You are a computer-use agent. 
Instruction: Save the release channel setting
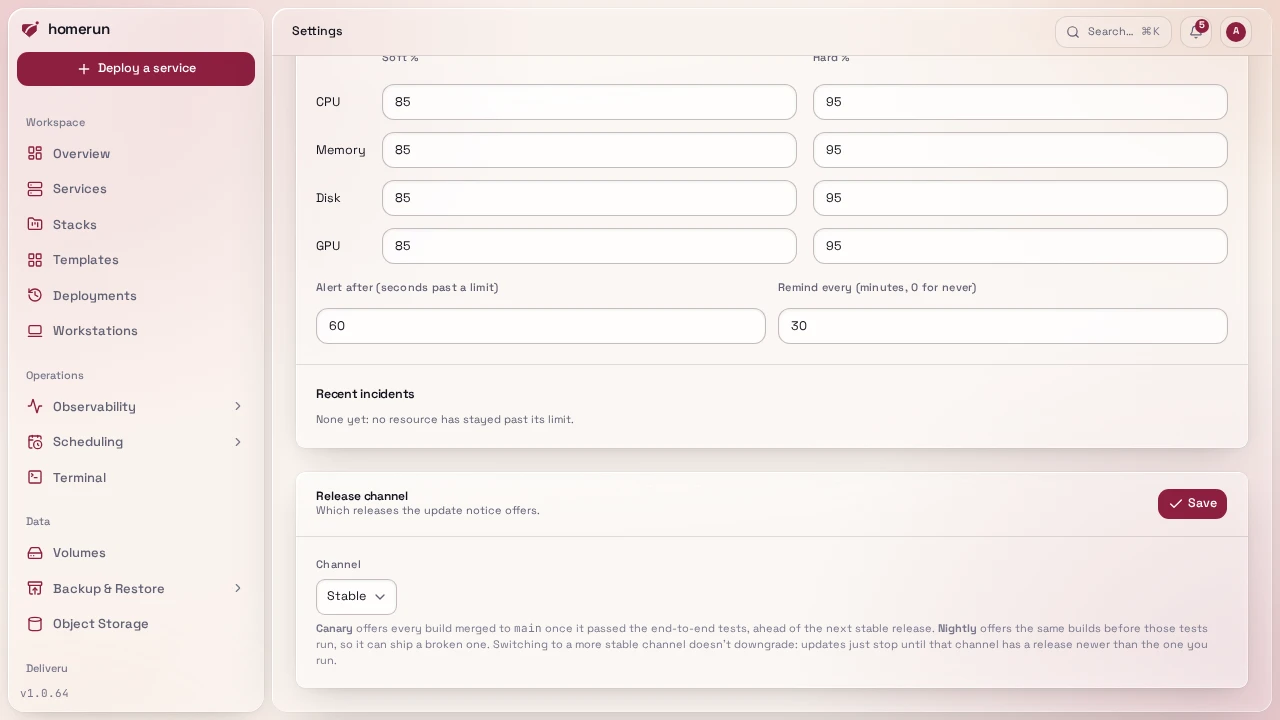tap(1192, 504)
